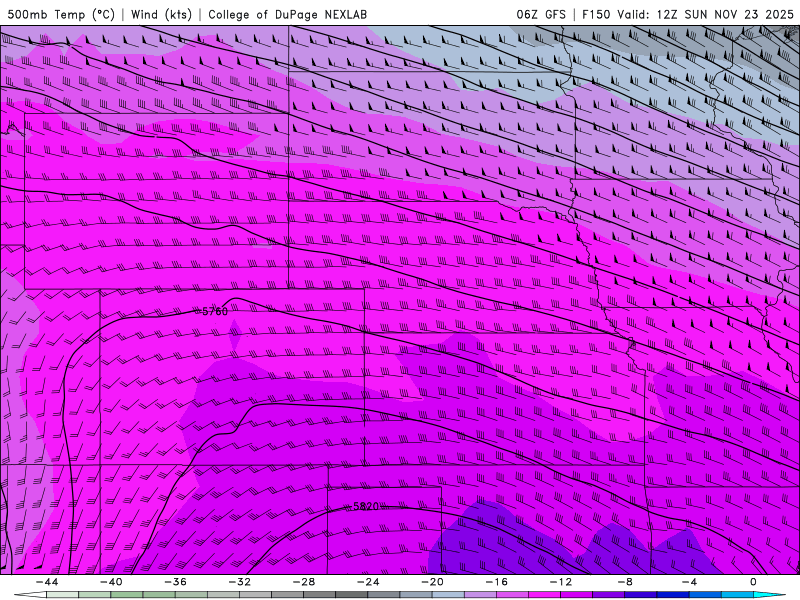Click the -28 color scale tick label
This screenshot has width=800, height=600.
tap(304, 582)
